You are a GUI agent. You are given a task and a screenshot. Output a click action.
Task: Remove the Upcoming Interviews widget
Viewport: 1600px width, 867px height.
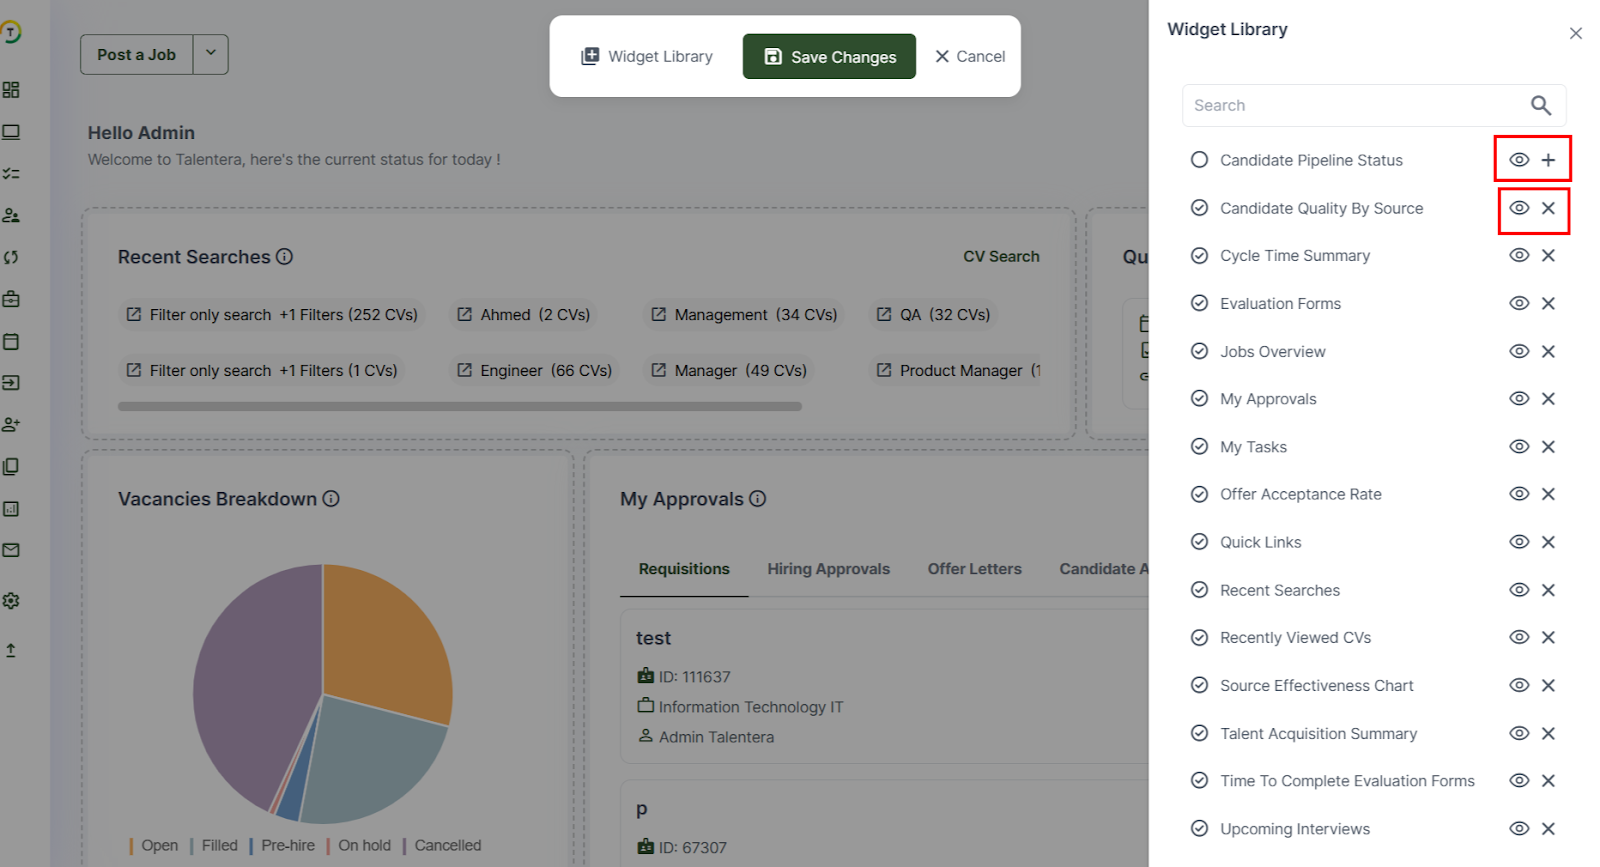coord(1548,829)
